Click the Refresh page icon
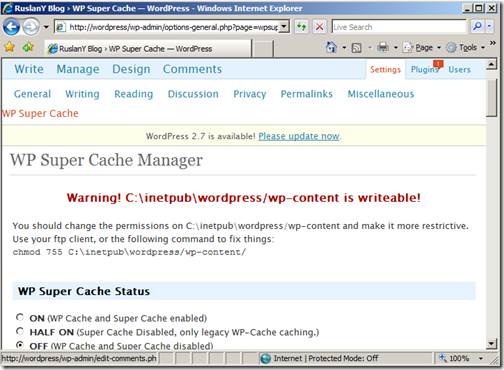The image size is (504, 370). [x=301, y=27]
